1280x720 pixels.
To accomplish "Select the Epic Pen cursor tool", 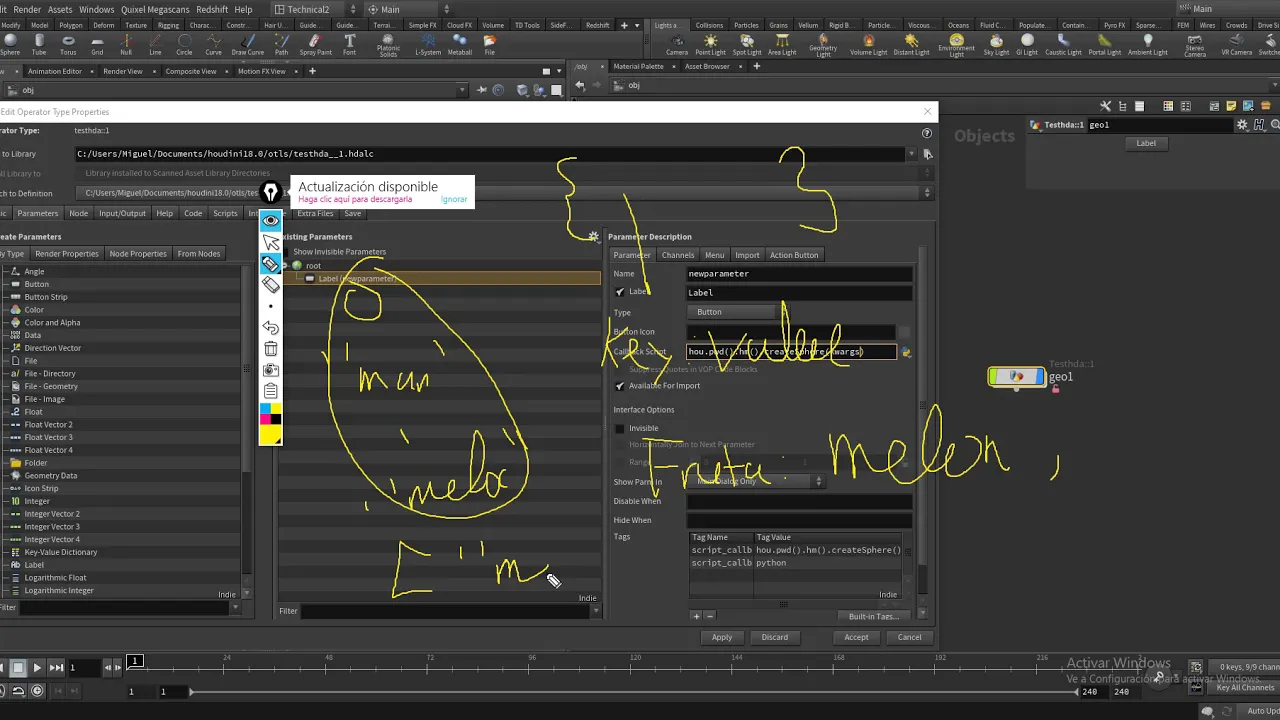I will (270, 242).
